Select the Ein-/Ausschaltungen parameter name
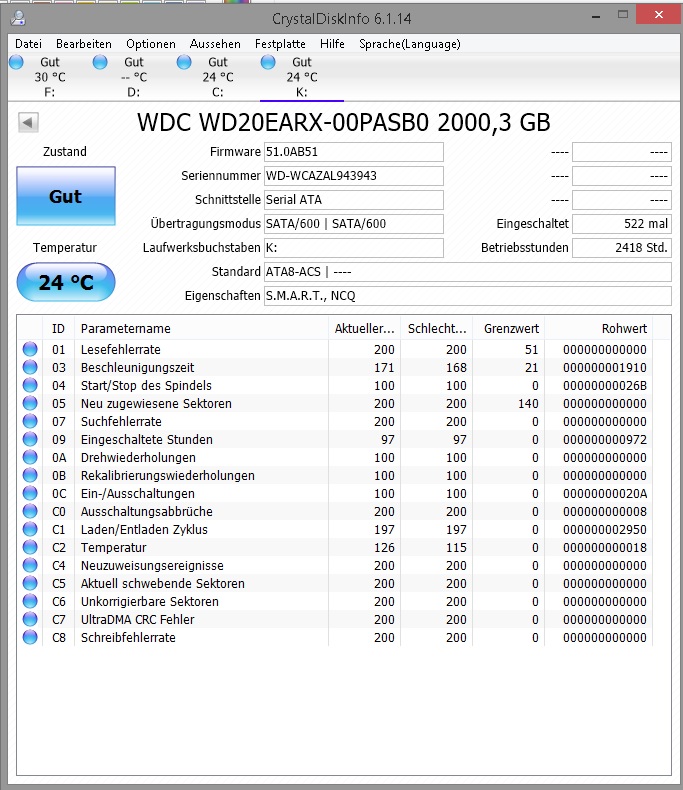 [x=138, y=494]
